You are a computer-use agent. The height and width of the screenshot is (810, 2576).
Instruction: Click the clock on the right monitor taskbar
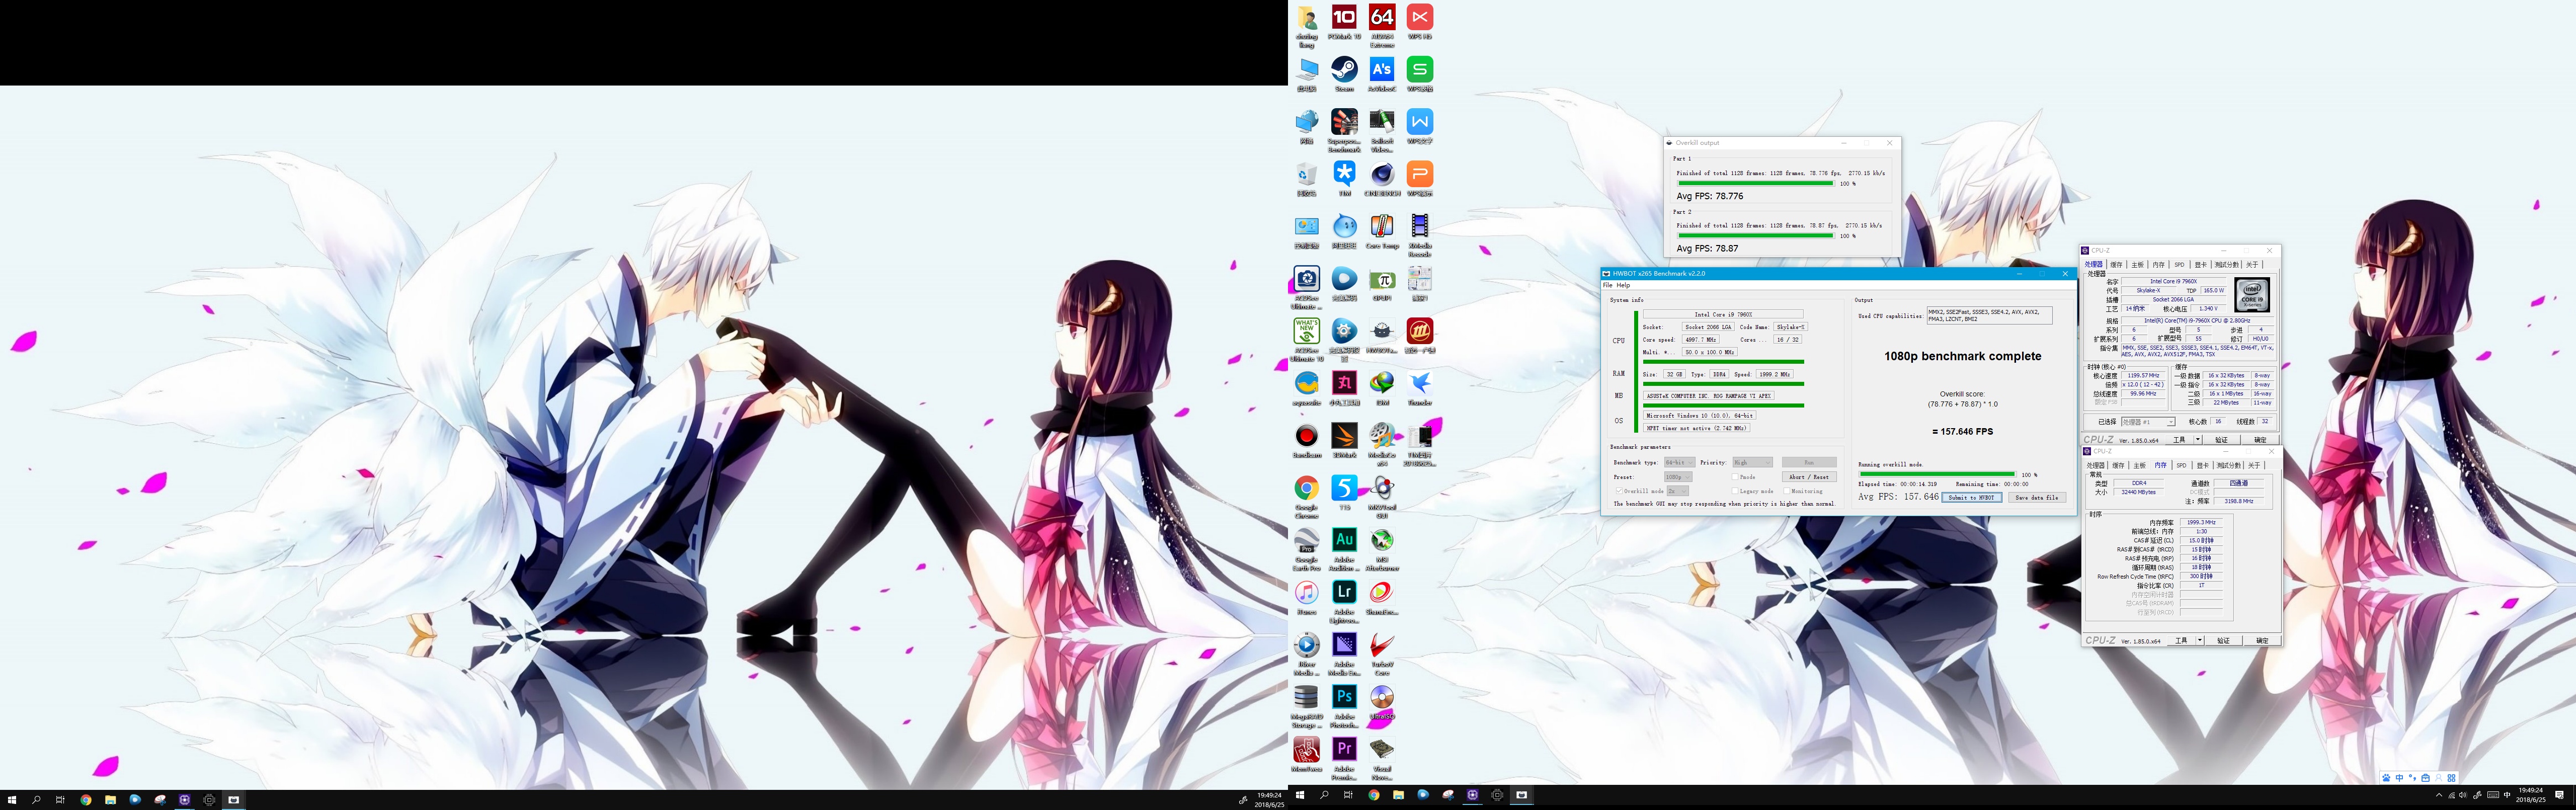click(2531, 795)
